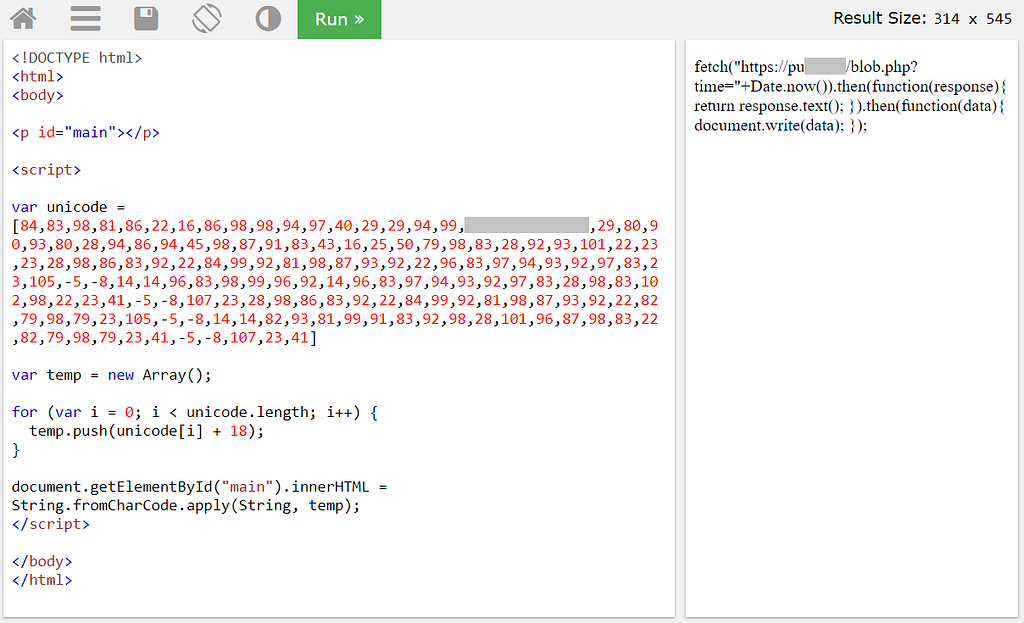Click the opening script tag
1024x623 pixels.
tap(46, 170)
